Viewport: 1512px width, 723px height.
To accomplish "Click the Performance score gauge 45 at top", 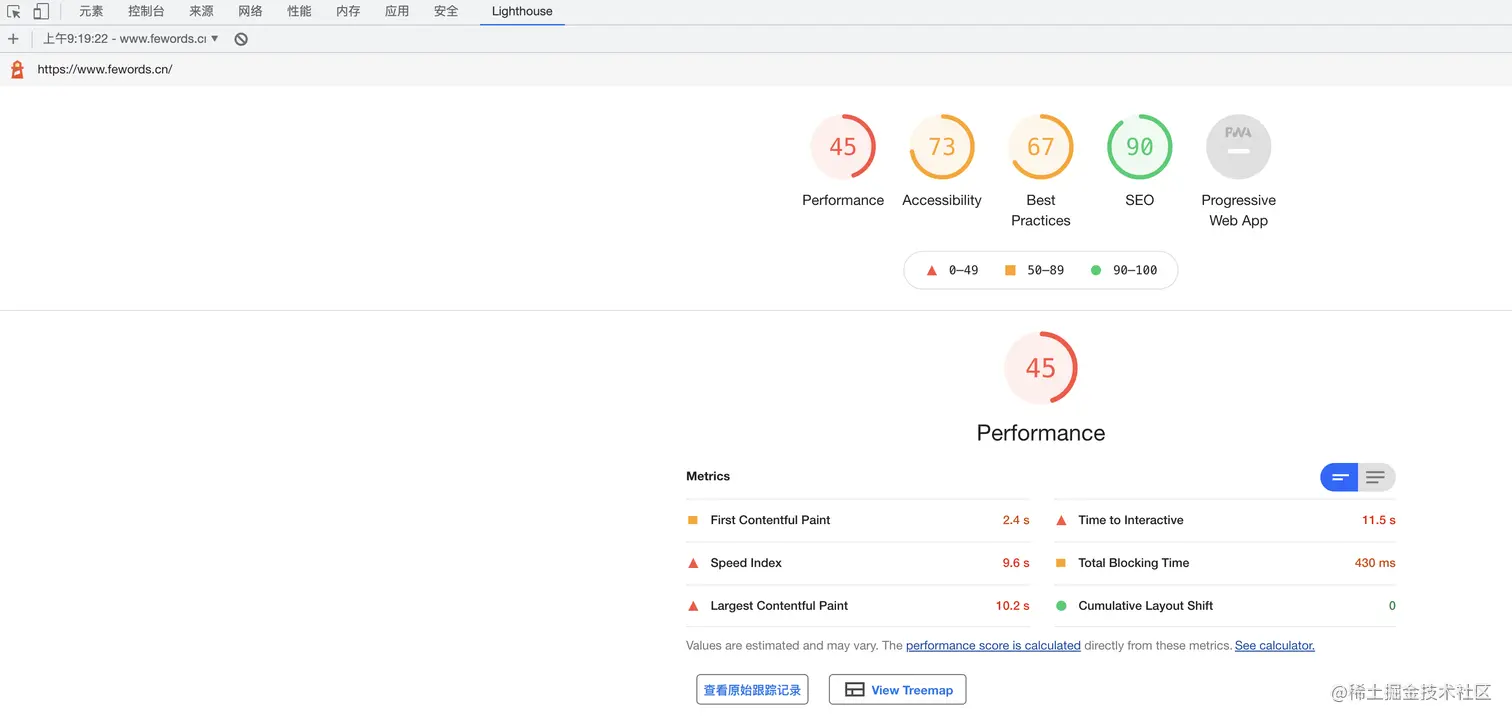I will click(x=843, y=147).
